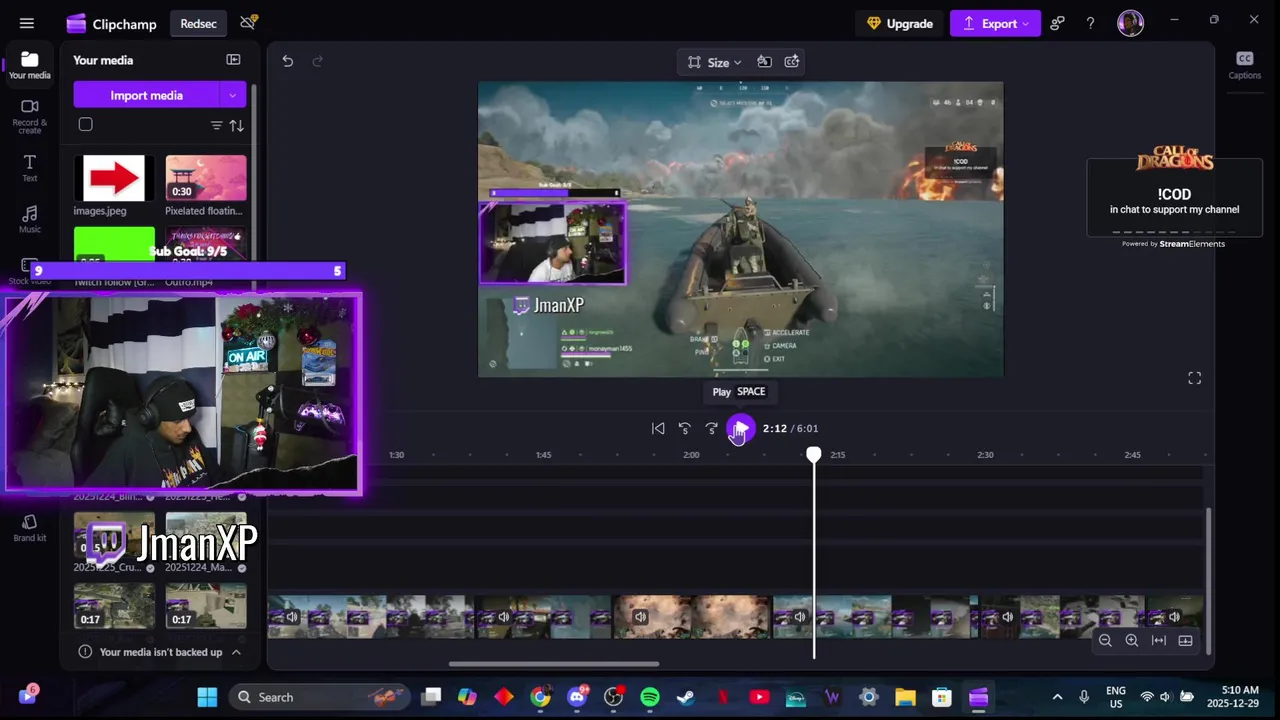1280x720 pixels.
Task: Undo the last edit
Action: click(288, 61)
